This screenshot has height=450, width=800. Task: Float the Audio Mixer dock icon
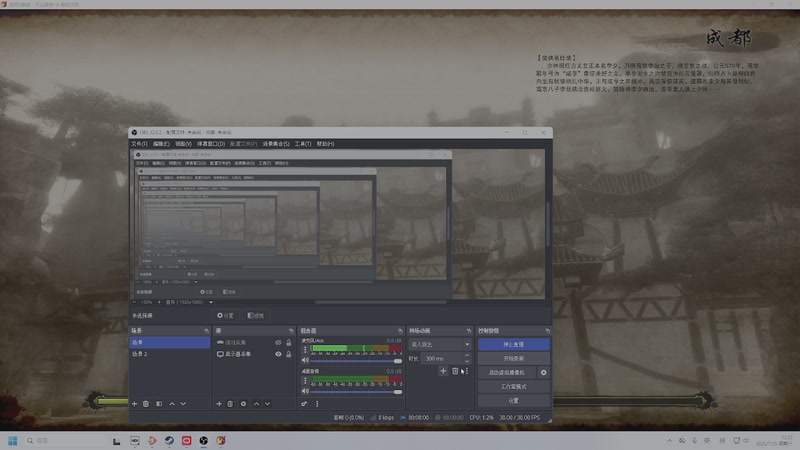click(x=400, y=331)
